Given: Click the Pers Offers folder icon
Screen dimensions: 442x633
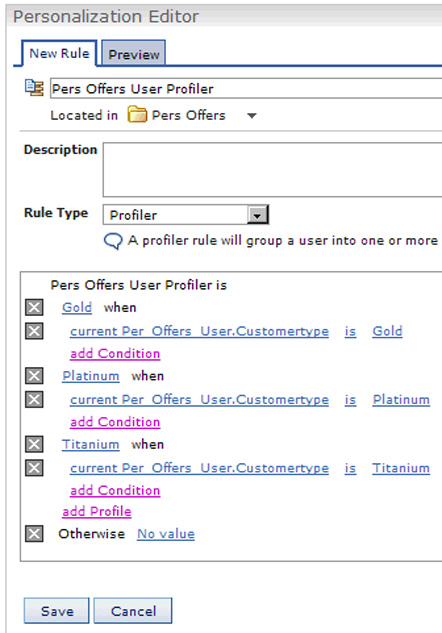Looking at the screenshot, I should pos(137,115).
